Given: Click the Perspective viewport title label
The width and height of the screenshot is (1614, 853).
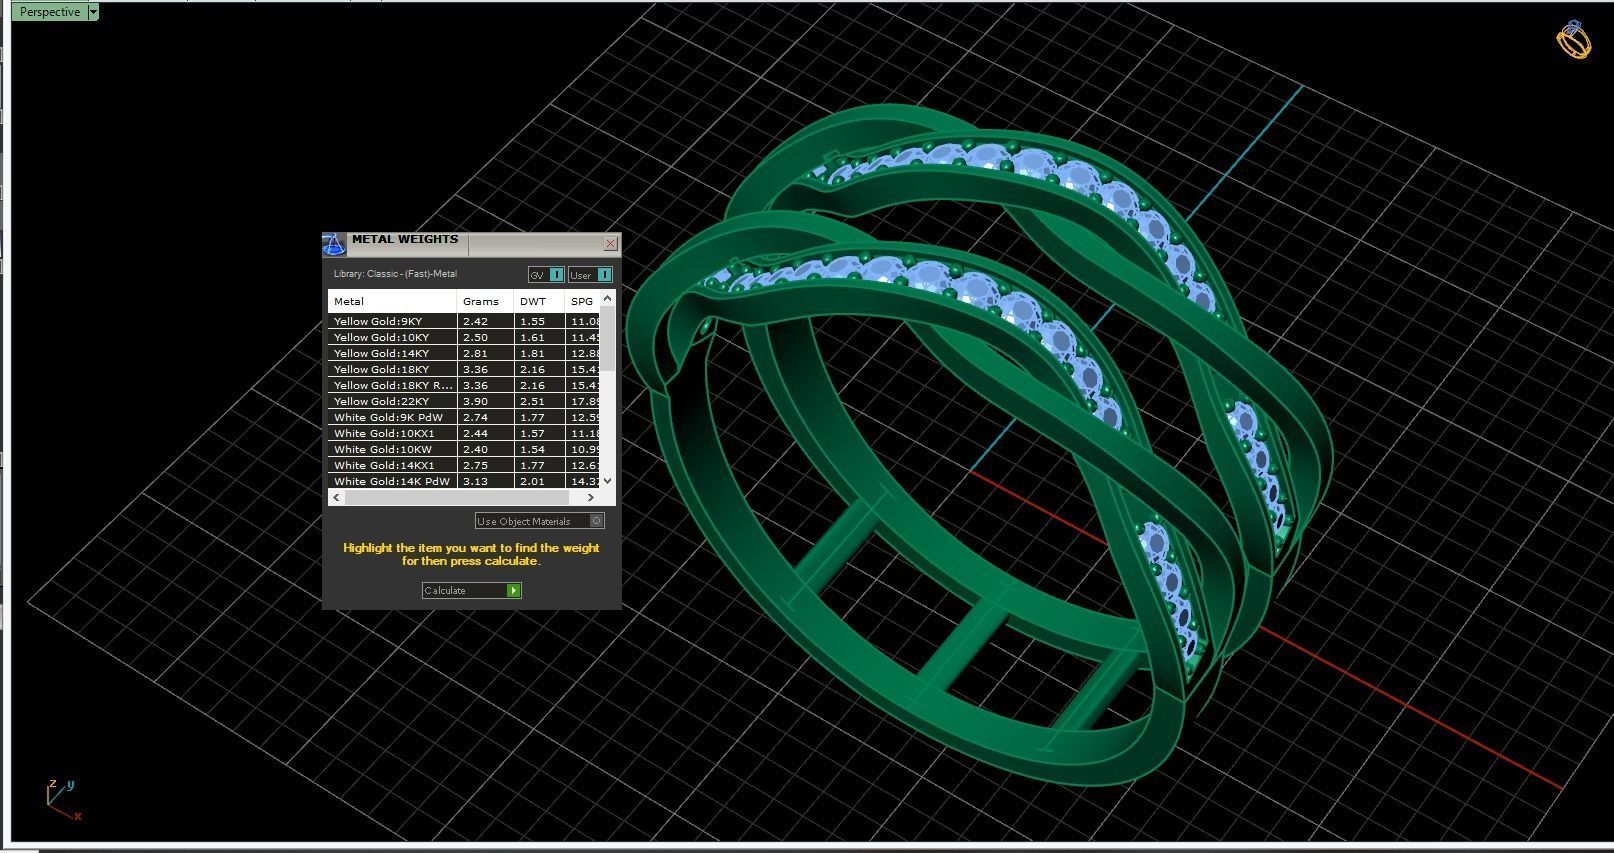Looking at the screenshot, I should tap(49, 12).
